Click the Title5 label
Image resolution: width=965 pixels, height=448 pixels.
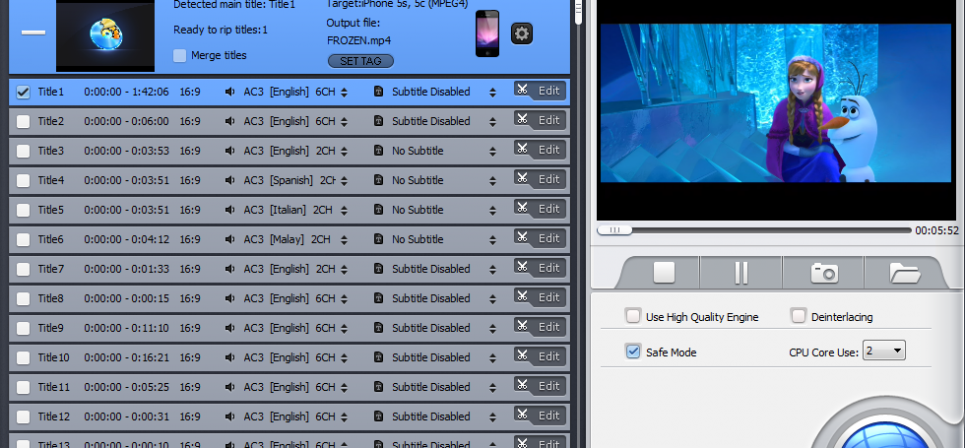pyautogui.click(x=50, y=210)
